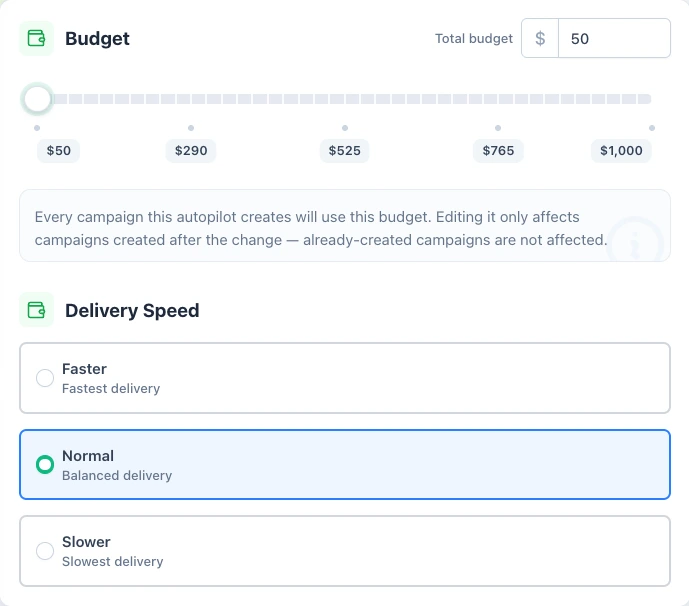Choose the $525 budget preset

pos(344,151)
